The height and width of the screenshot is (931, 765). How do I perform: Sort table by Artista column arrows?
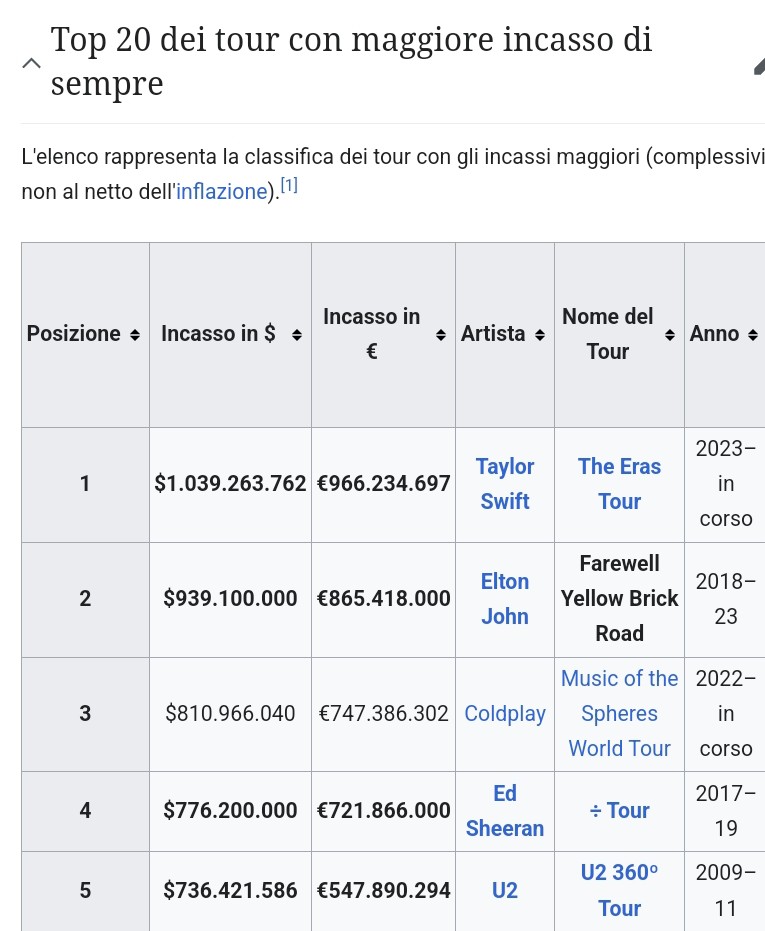(540, 335)
